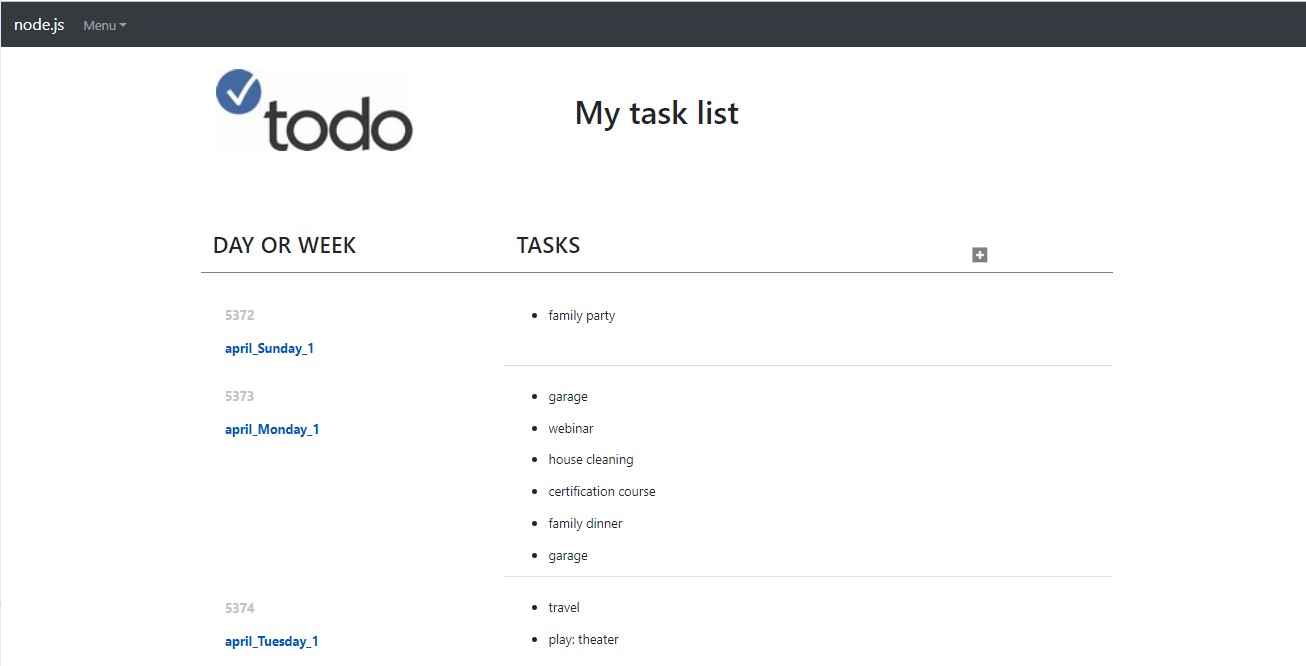This screenshot has width=1306, height=666.
Task: Click the first 'garage' task under Monday
Action: 567,396
